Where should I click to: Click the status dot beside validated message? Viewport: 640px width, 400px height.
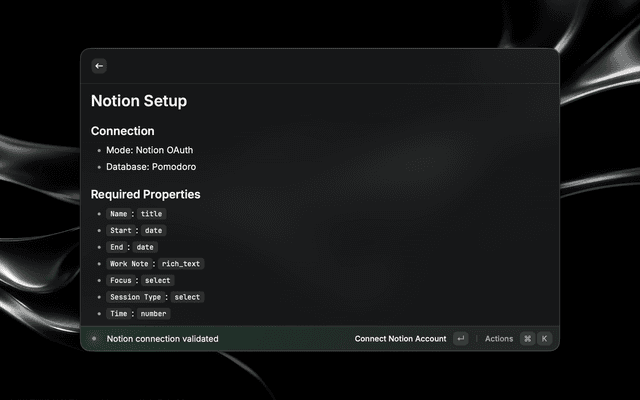point(94,338)
